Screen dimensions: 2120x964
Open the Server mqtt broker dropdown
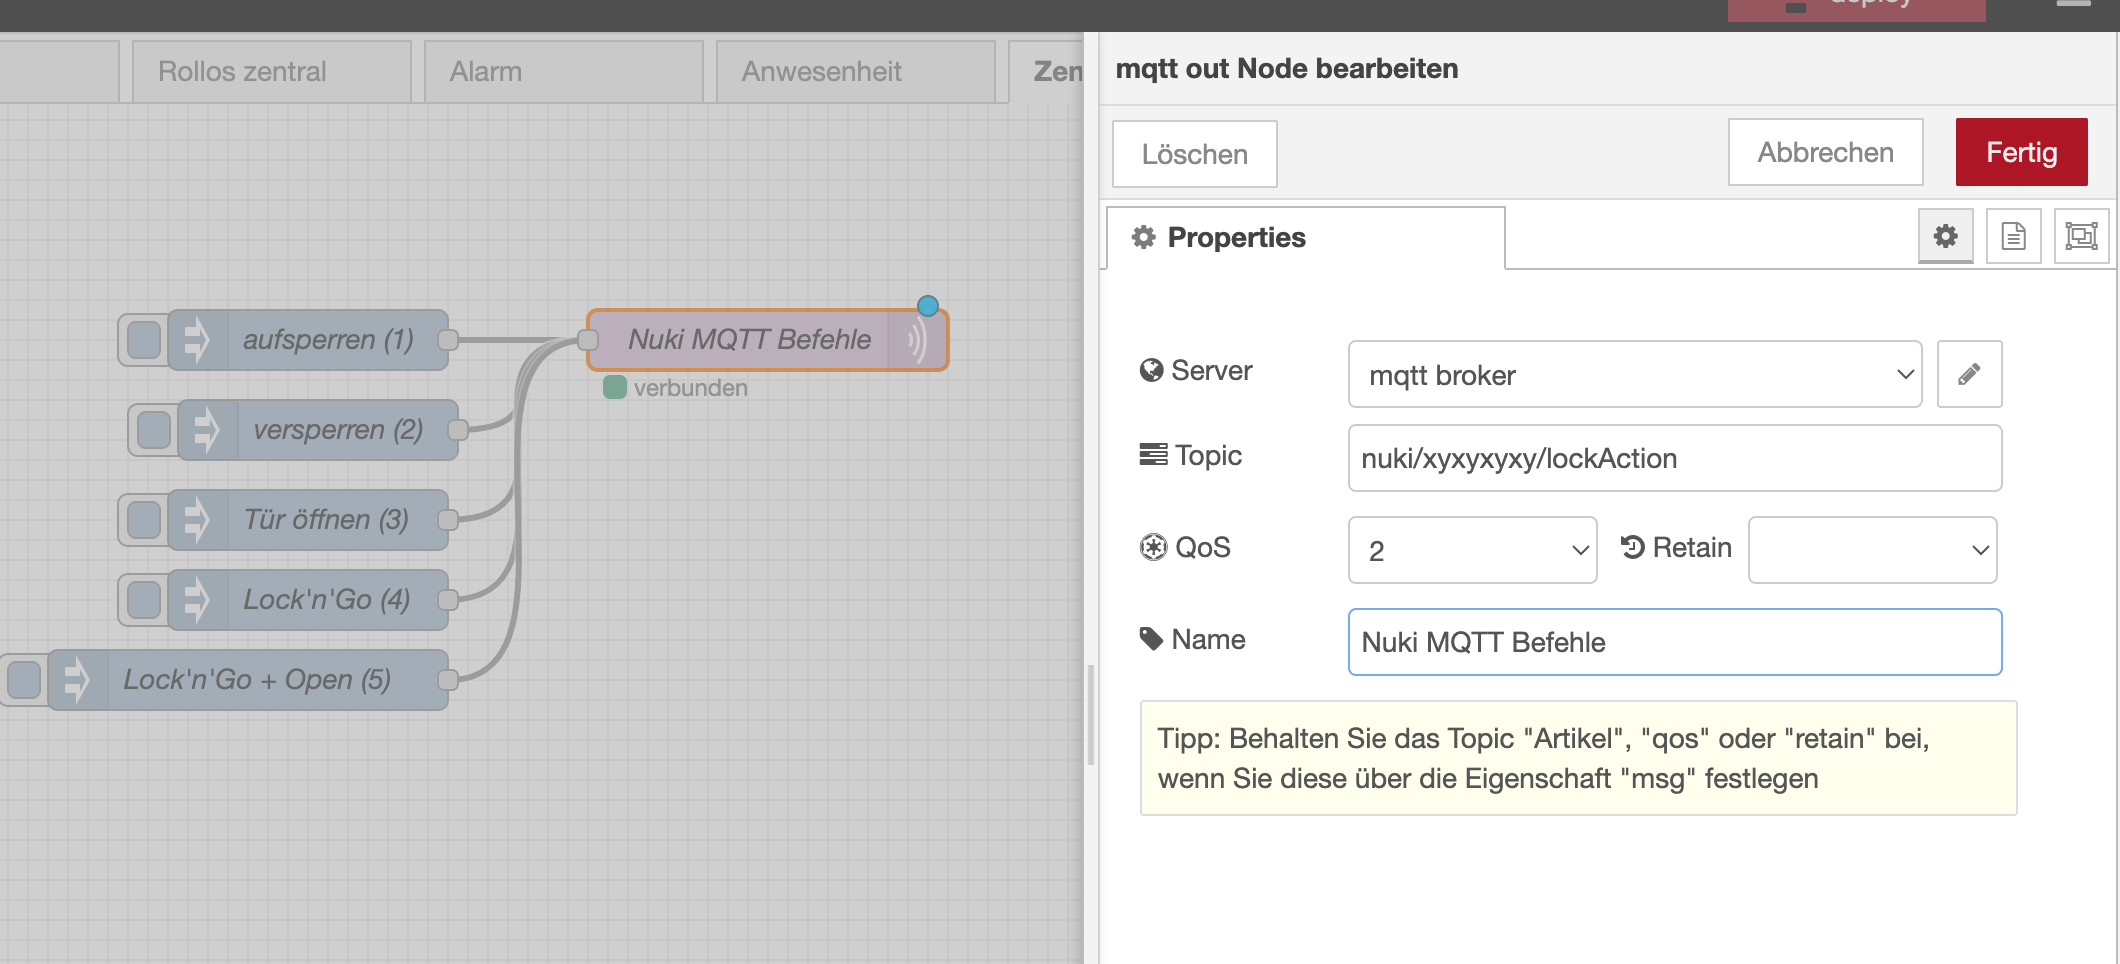(1634, 374)
